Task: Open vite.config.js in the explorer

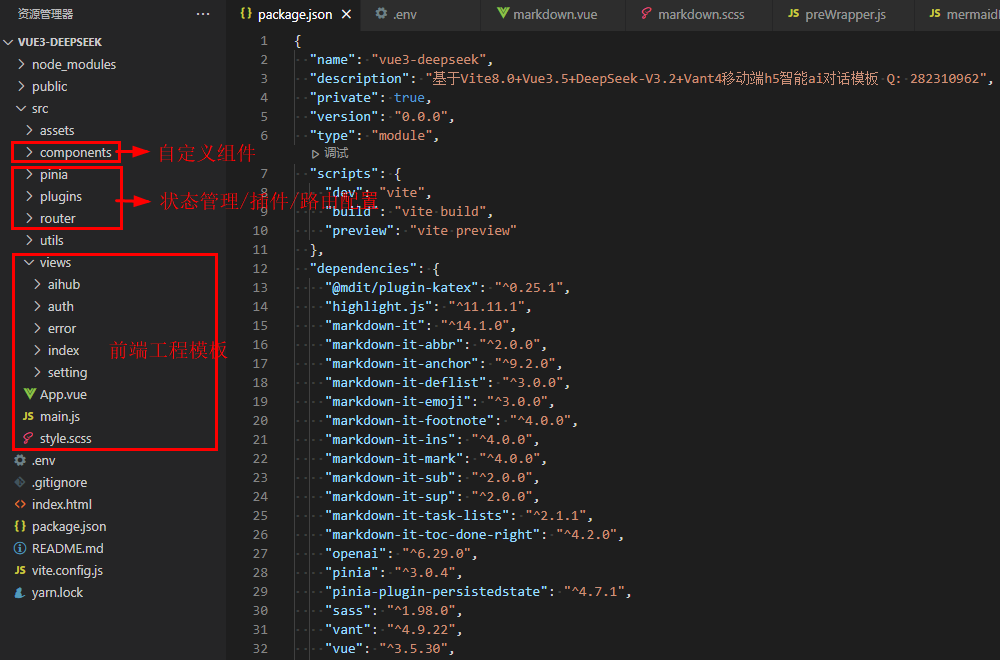Action: click(x=67, y=570)
